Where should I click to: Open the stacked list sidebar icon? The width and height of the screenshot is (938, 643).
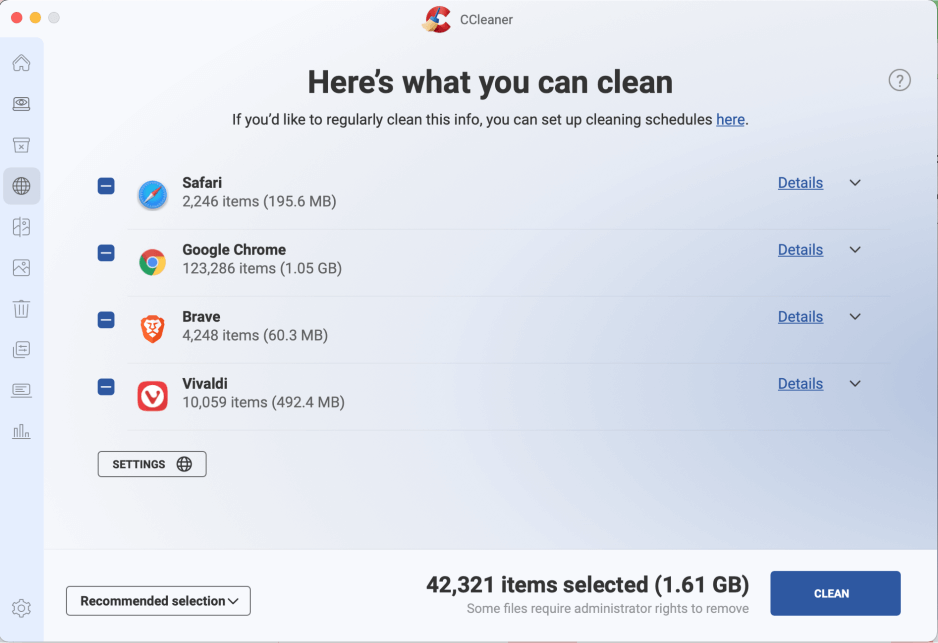pyautogui.click(x=22, y=349)
